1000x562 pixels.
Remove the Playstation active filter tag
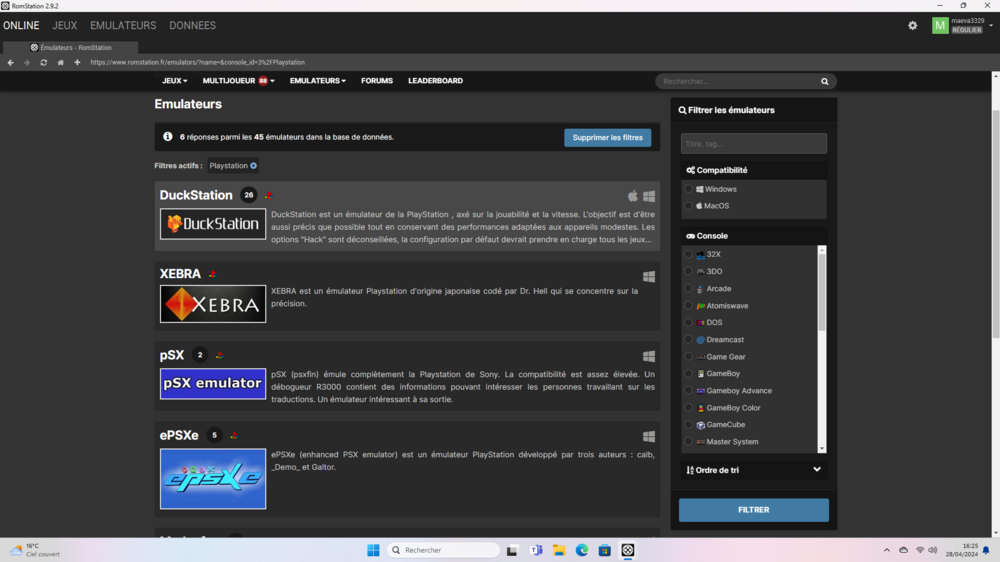pos(254,166)
